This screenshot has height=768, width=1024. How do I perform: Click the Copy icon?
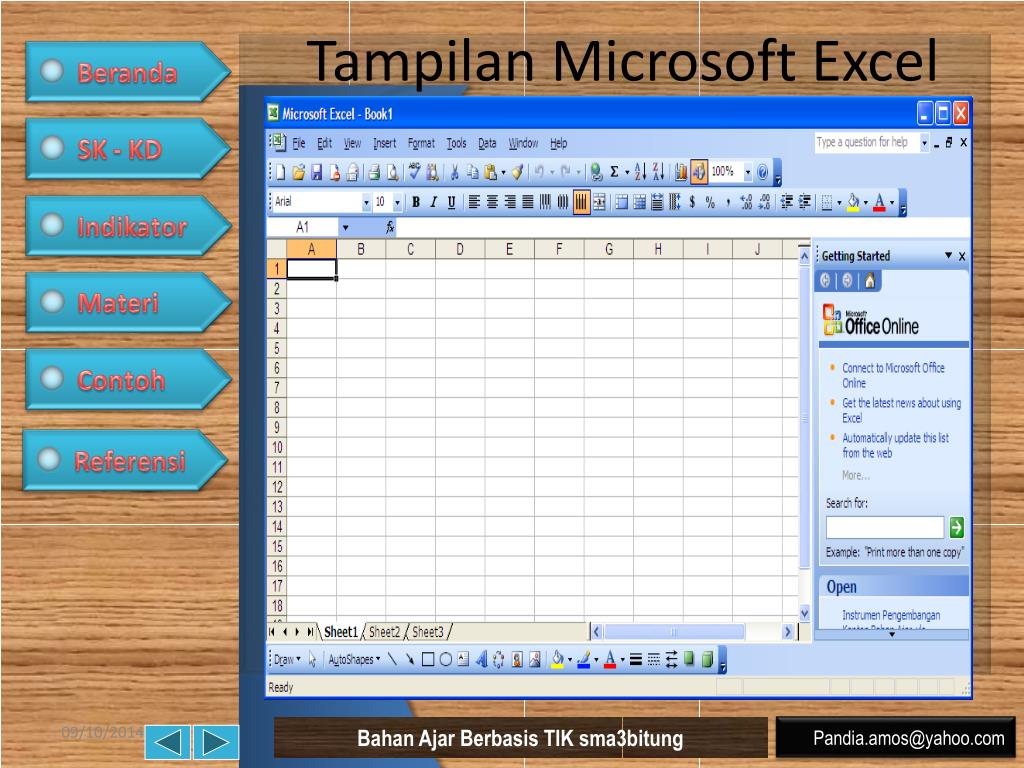[472, 172]
